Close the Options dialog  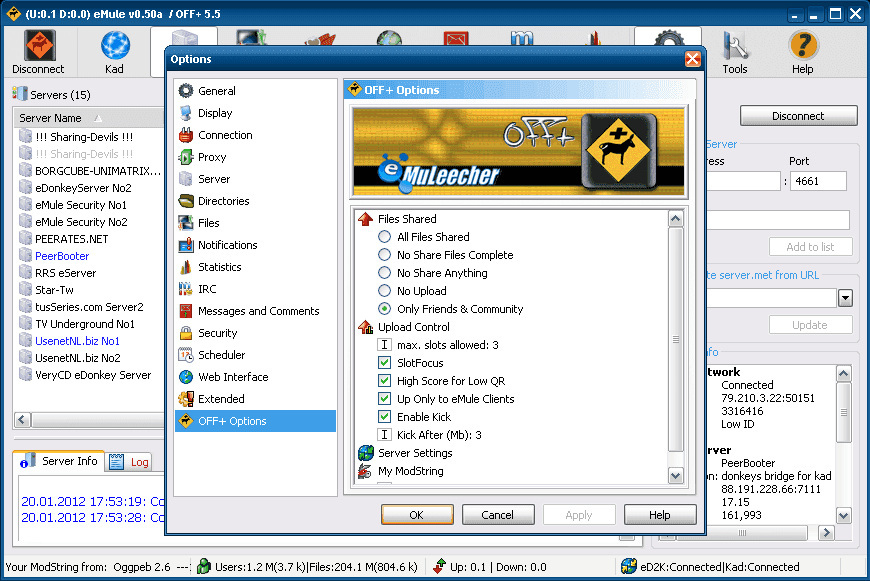click(x=692, y=59)
